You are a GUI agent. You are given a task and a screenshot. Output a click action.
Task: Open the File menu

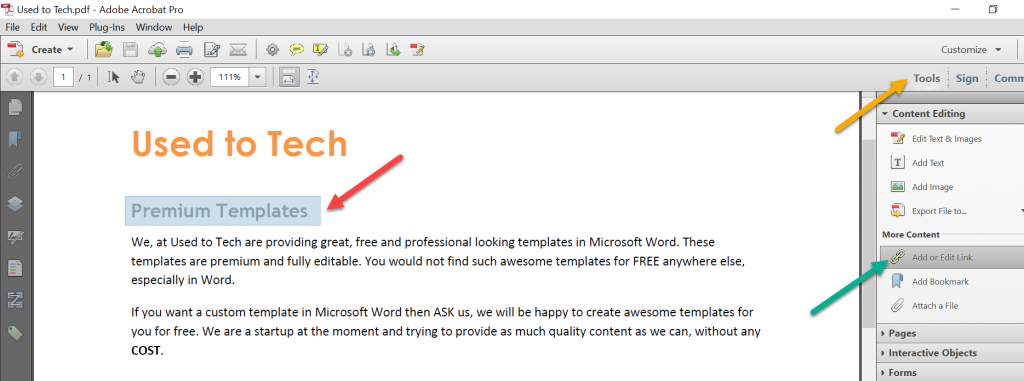(12, 27)
